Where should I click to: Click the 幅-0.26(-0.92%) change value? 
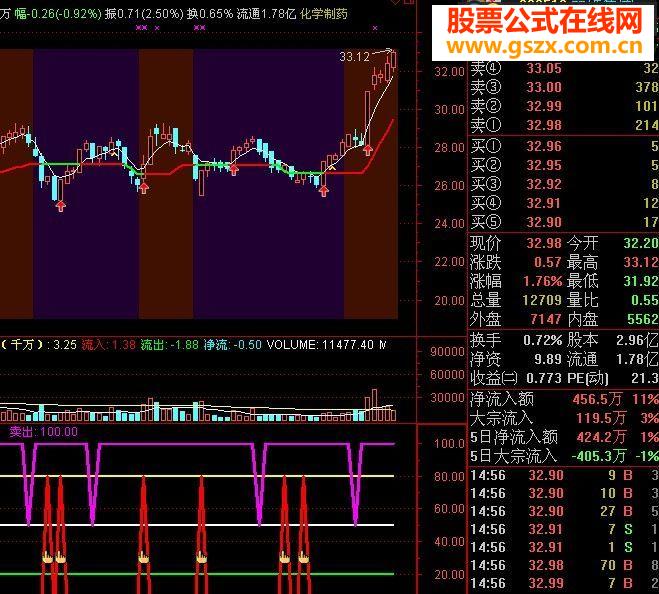(58, 14)
